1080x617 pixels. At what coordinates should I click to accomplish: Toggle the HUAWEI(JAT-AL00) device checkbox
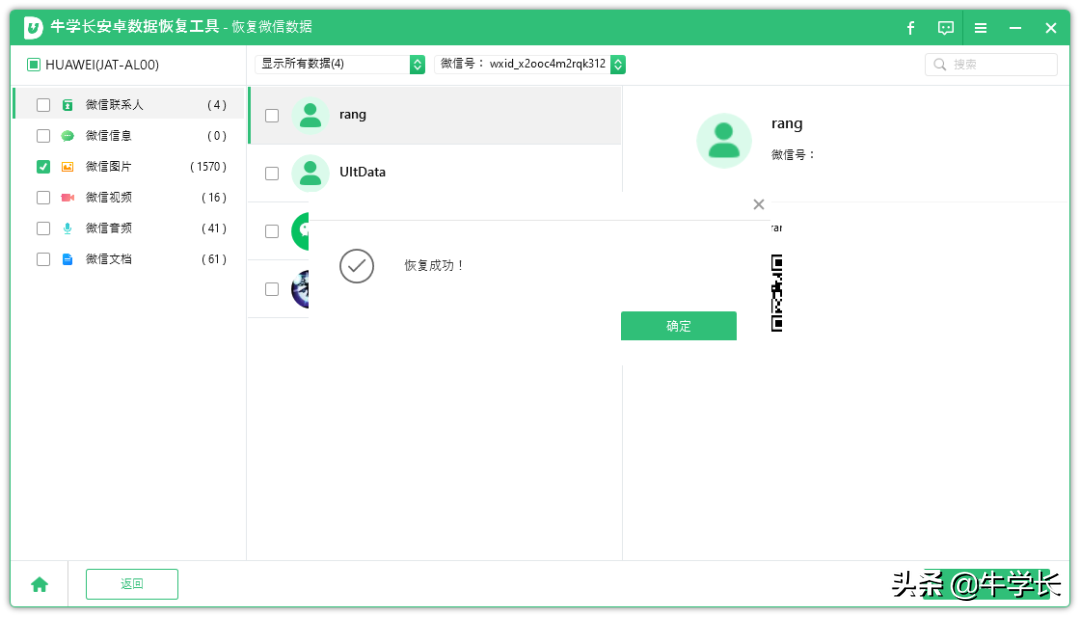coord(33,65)
